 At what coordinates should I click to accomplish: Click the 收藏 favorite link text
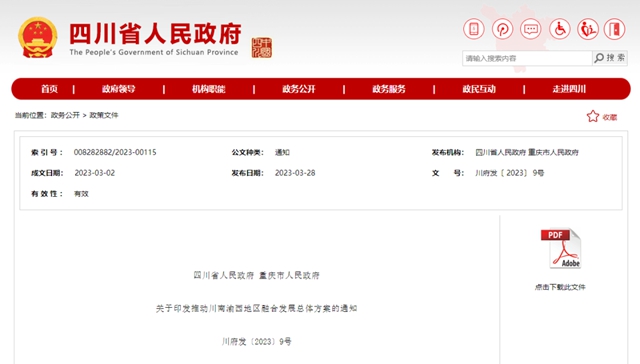[610, 117]
